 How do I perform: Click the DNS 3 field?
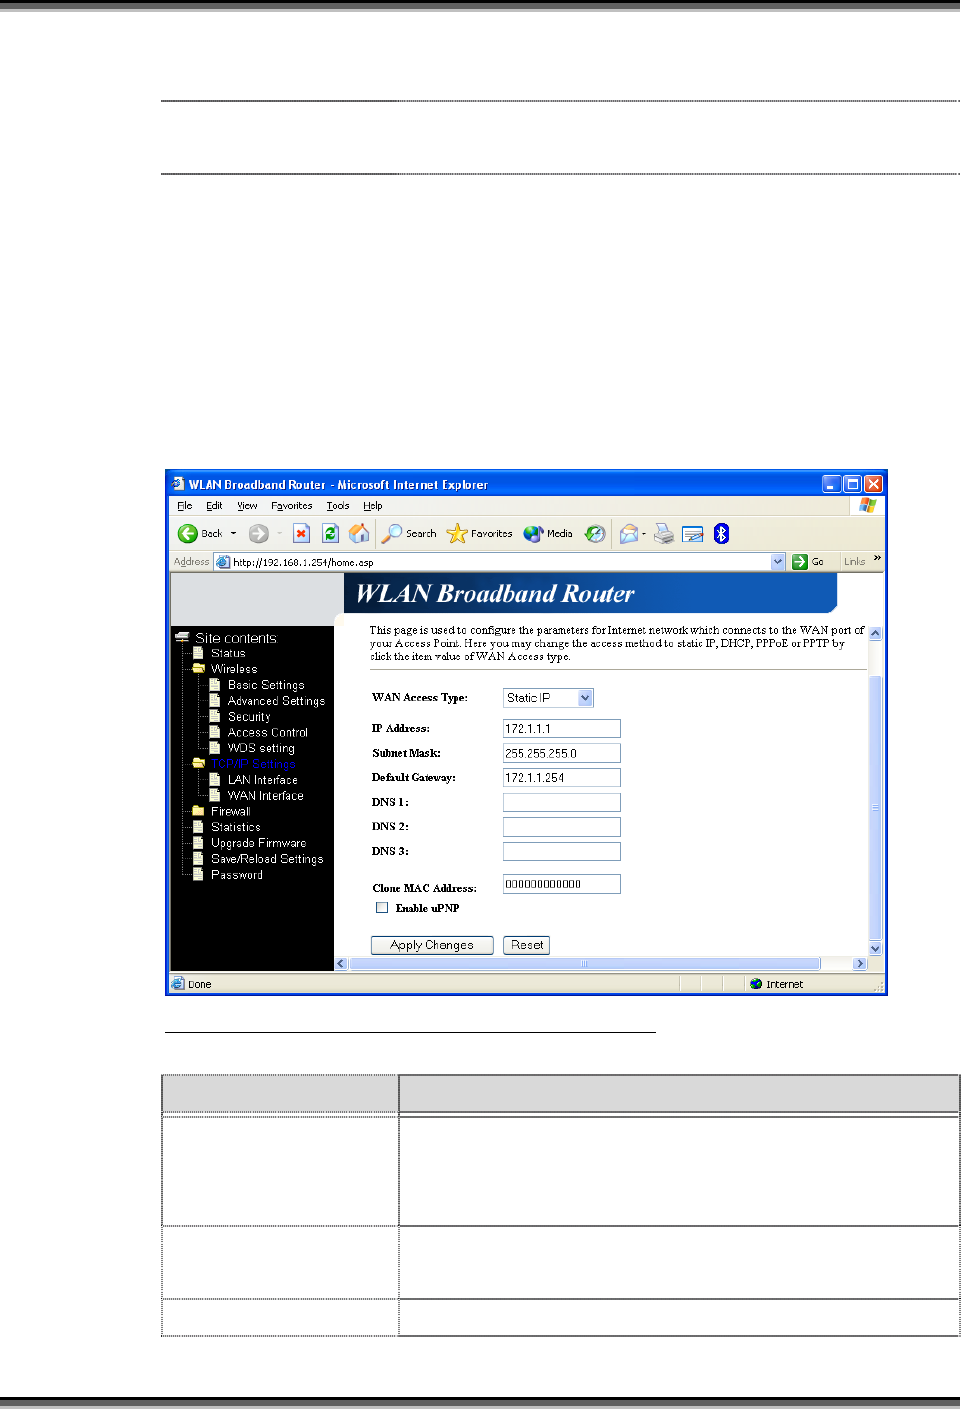[x=562, y=851]
